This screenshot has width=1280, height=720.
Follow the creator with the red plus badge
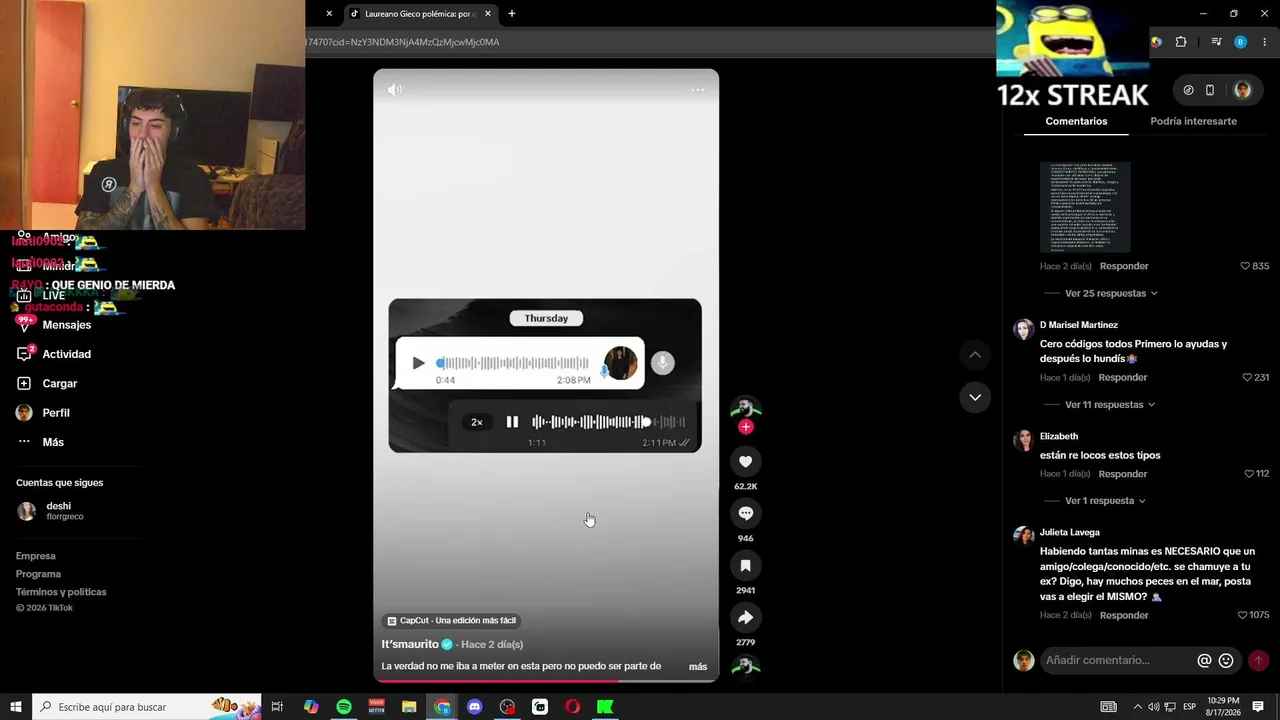(745, 427)
